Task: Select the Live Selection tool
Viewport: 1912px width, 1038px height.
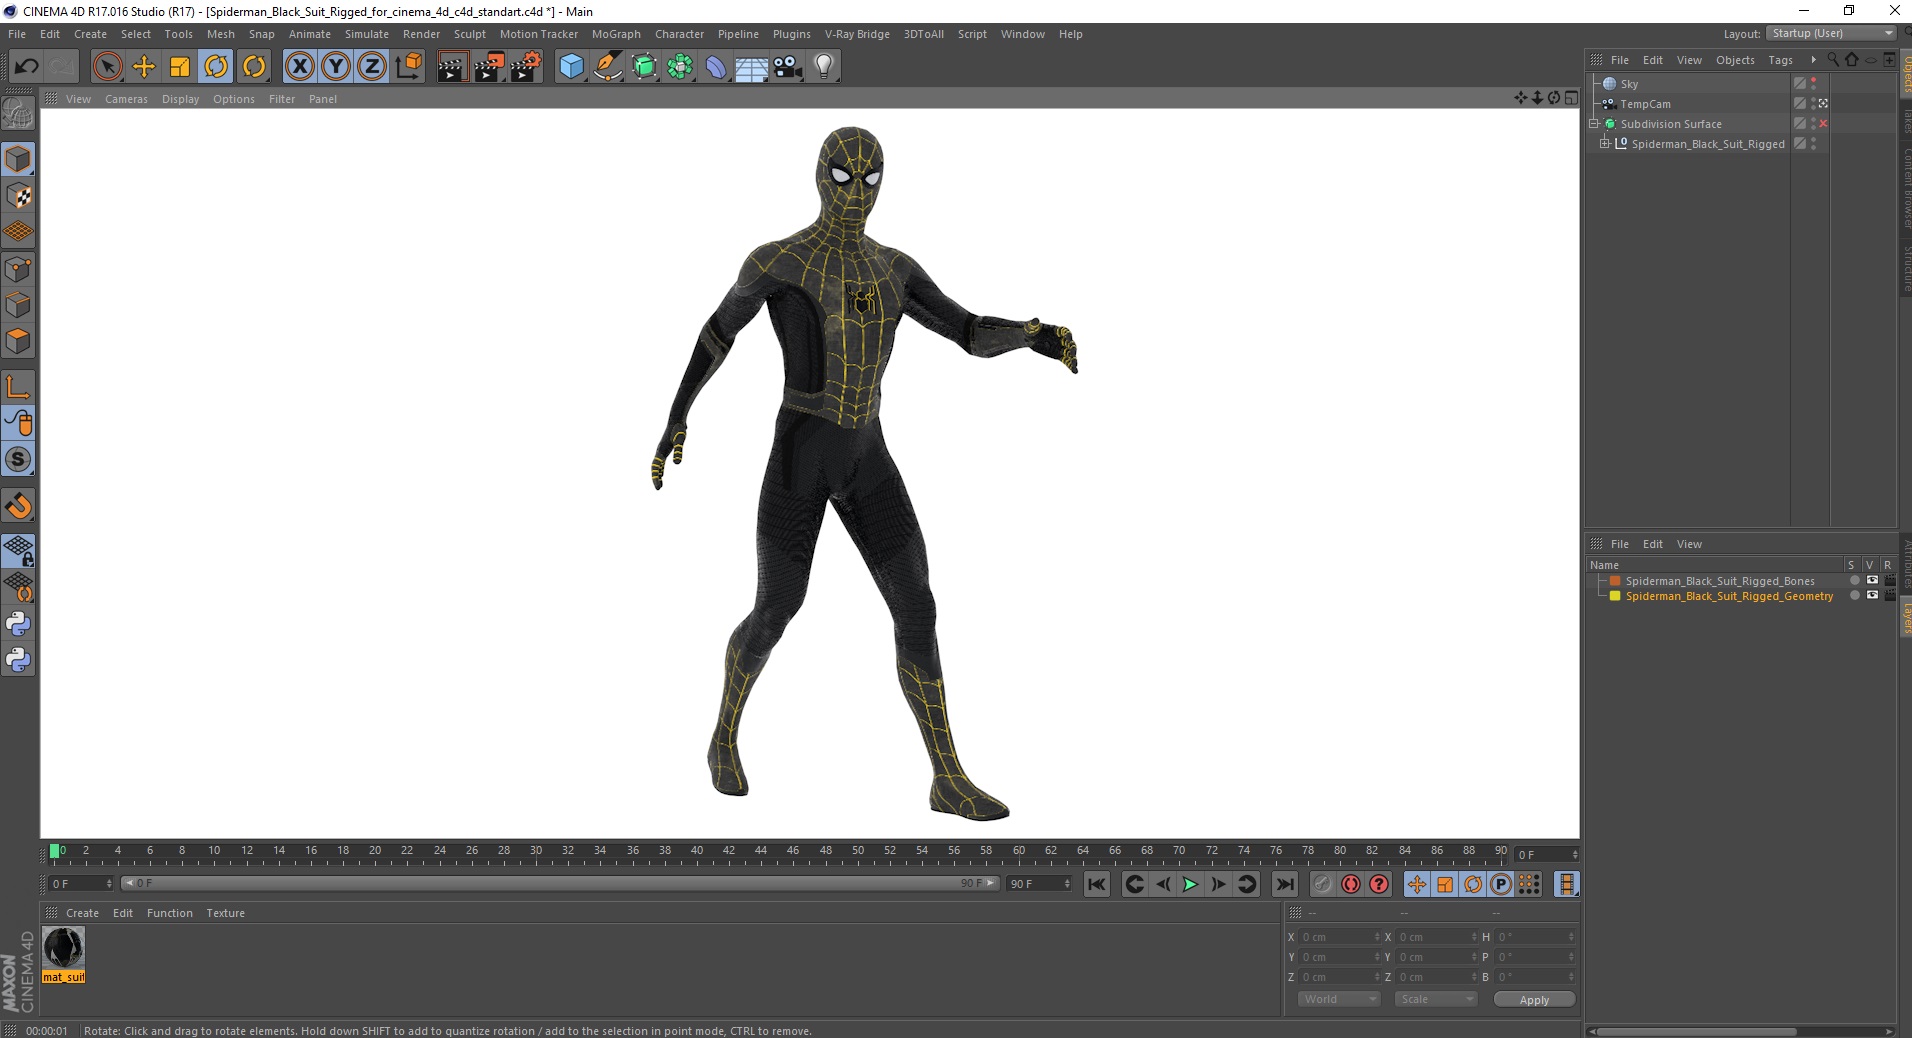Action: [x=107, y=67]
